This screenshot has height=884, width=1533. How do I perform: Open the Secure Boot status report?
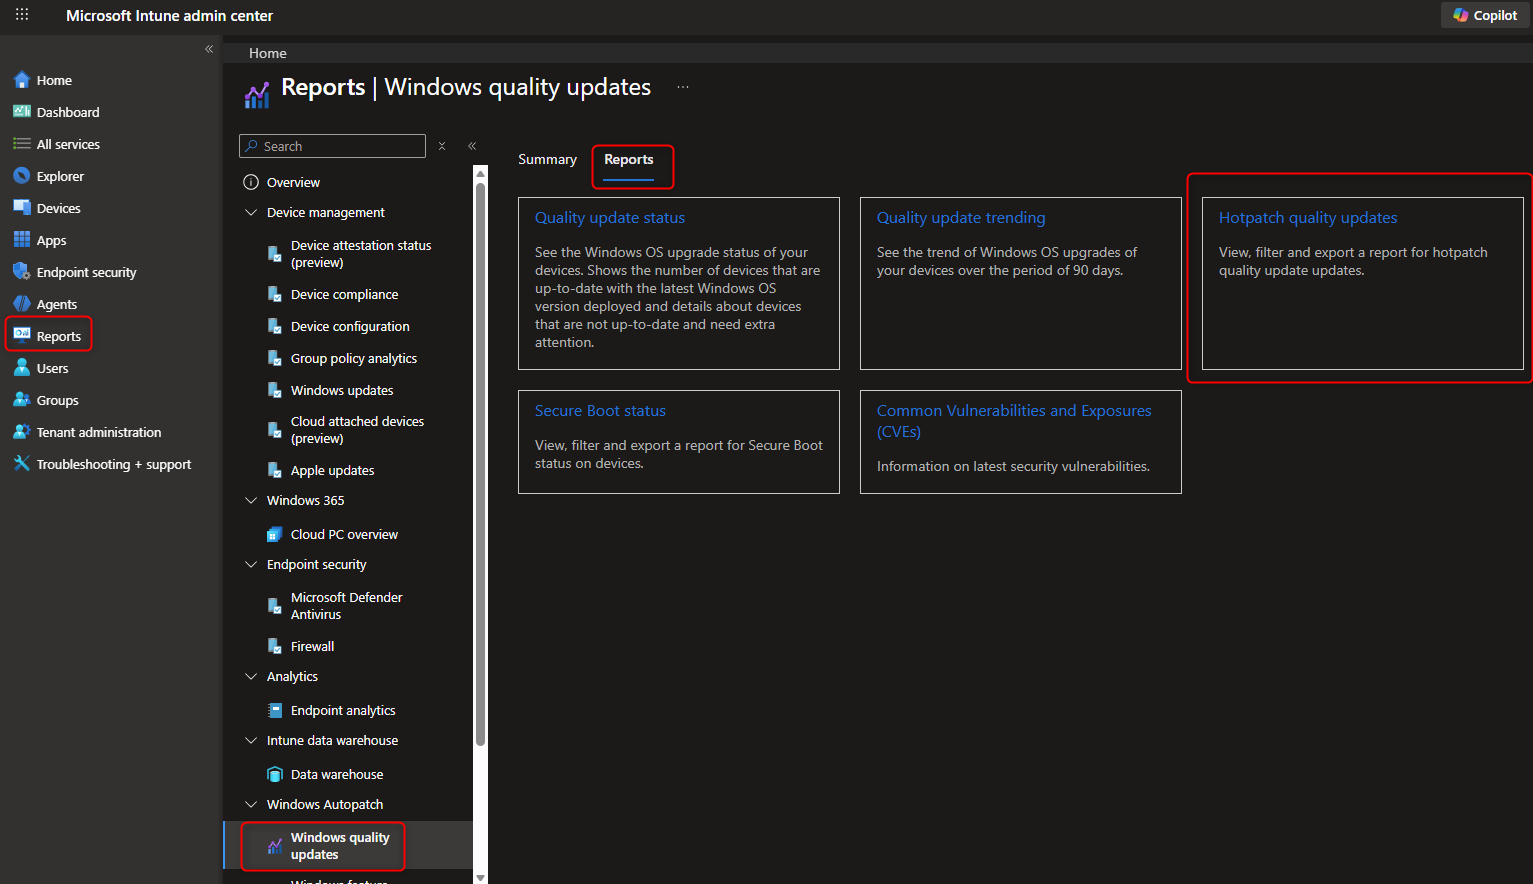(599, 410)
